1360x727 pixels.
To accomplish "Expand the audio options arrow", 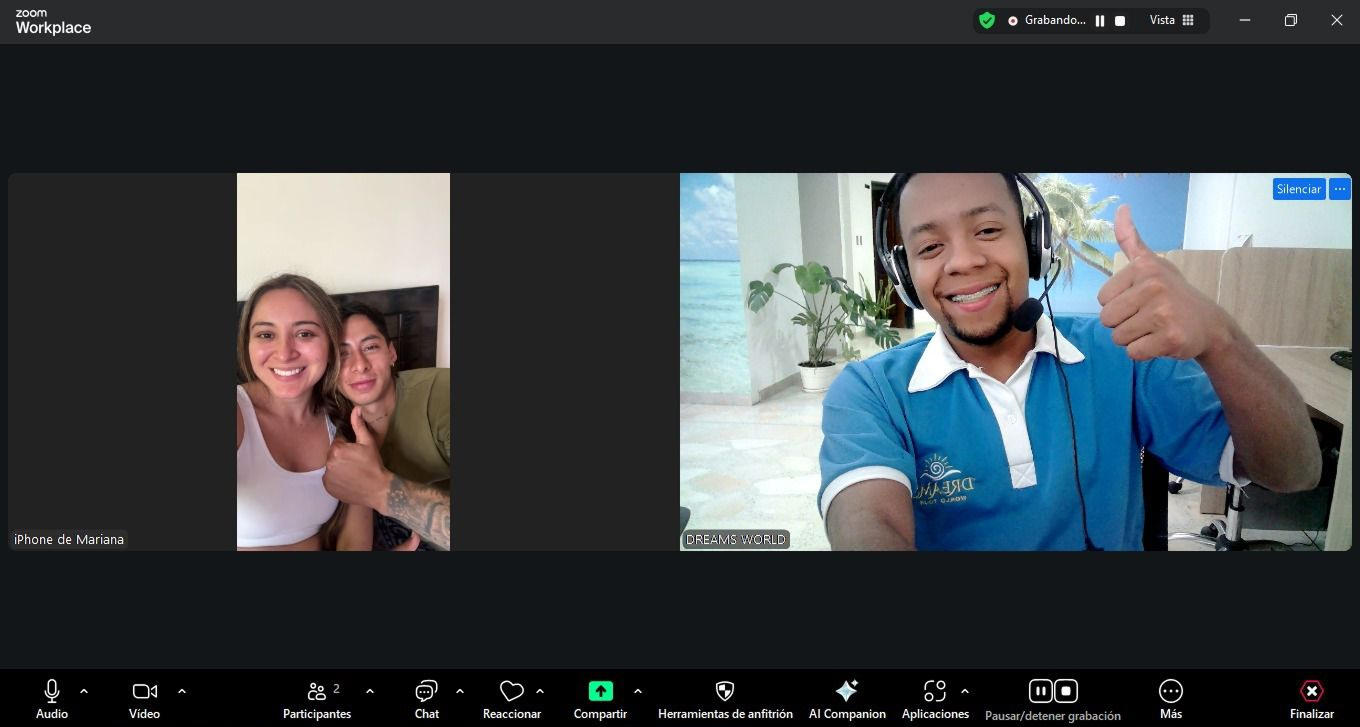I will click(x=84, y=691).
